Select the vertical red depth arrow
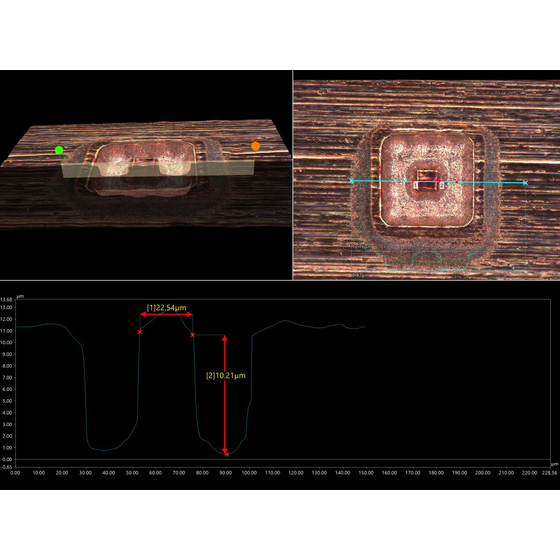 tap(225, 395)
